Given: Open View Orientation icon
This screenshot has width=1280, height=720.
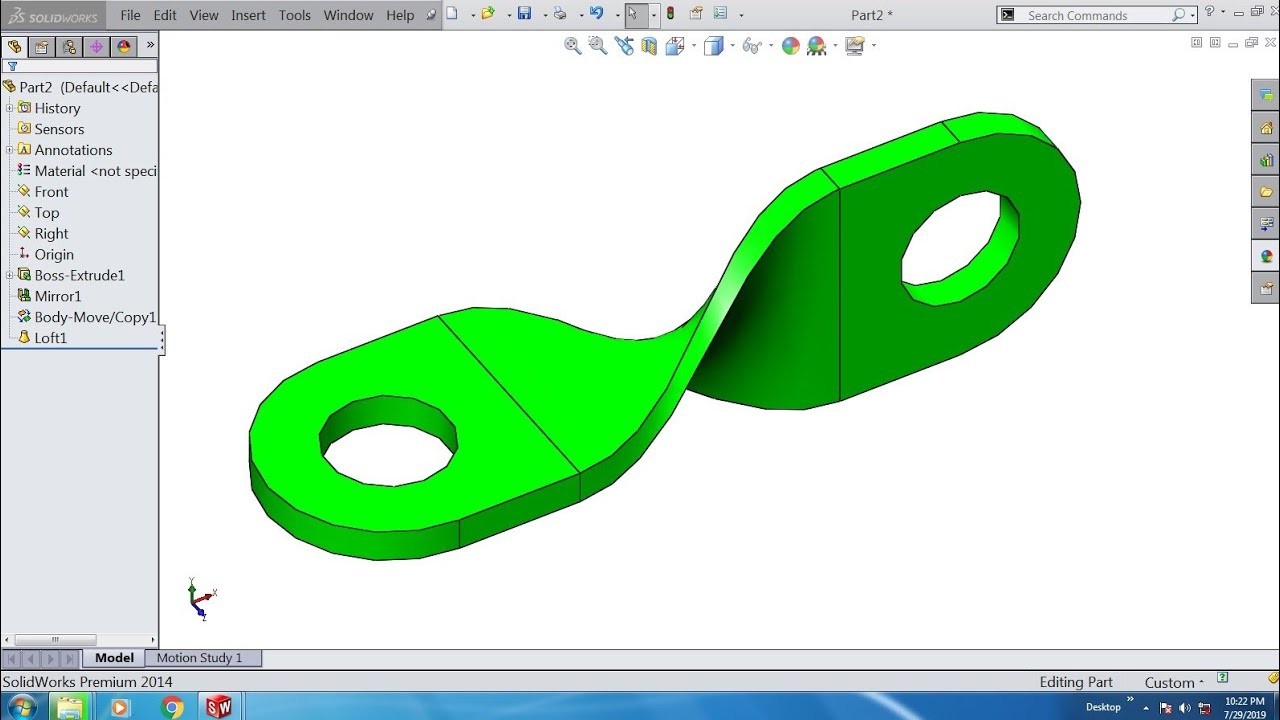Looking at the screenshot, I should coord(675,46).
